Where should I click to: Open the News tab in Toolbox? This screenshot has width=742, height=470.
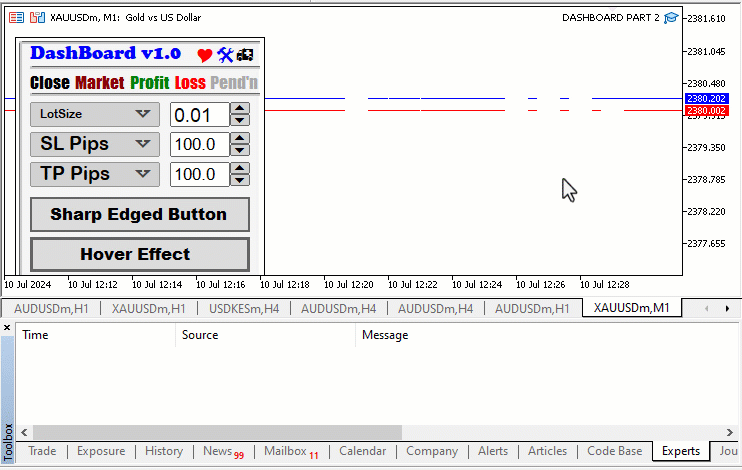click(223, 452)
